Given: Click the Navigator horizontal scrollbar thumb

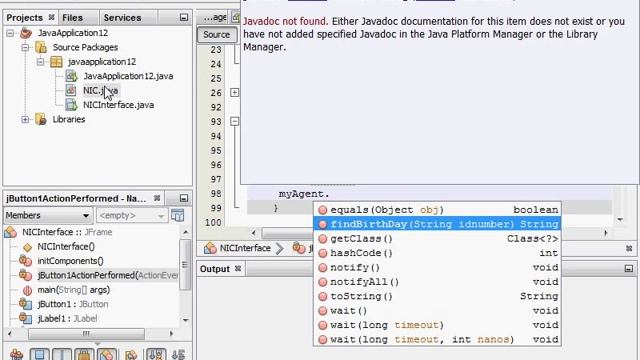Looking at the screenshot, I should tap(86, 333).
